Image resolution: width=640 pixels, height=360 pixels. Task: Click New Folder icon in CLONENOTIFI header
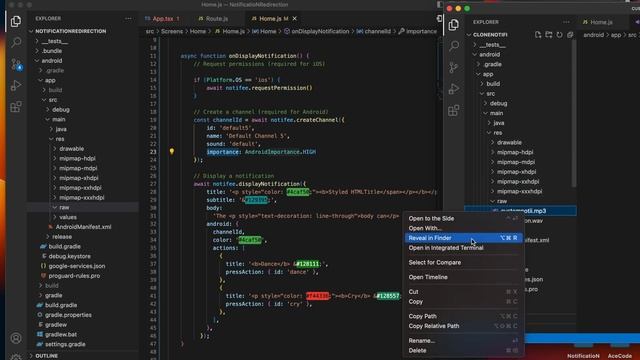[x=549, y=35]
